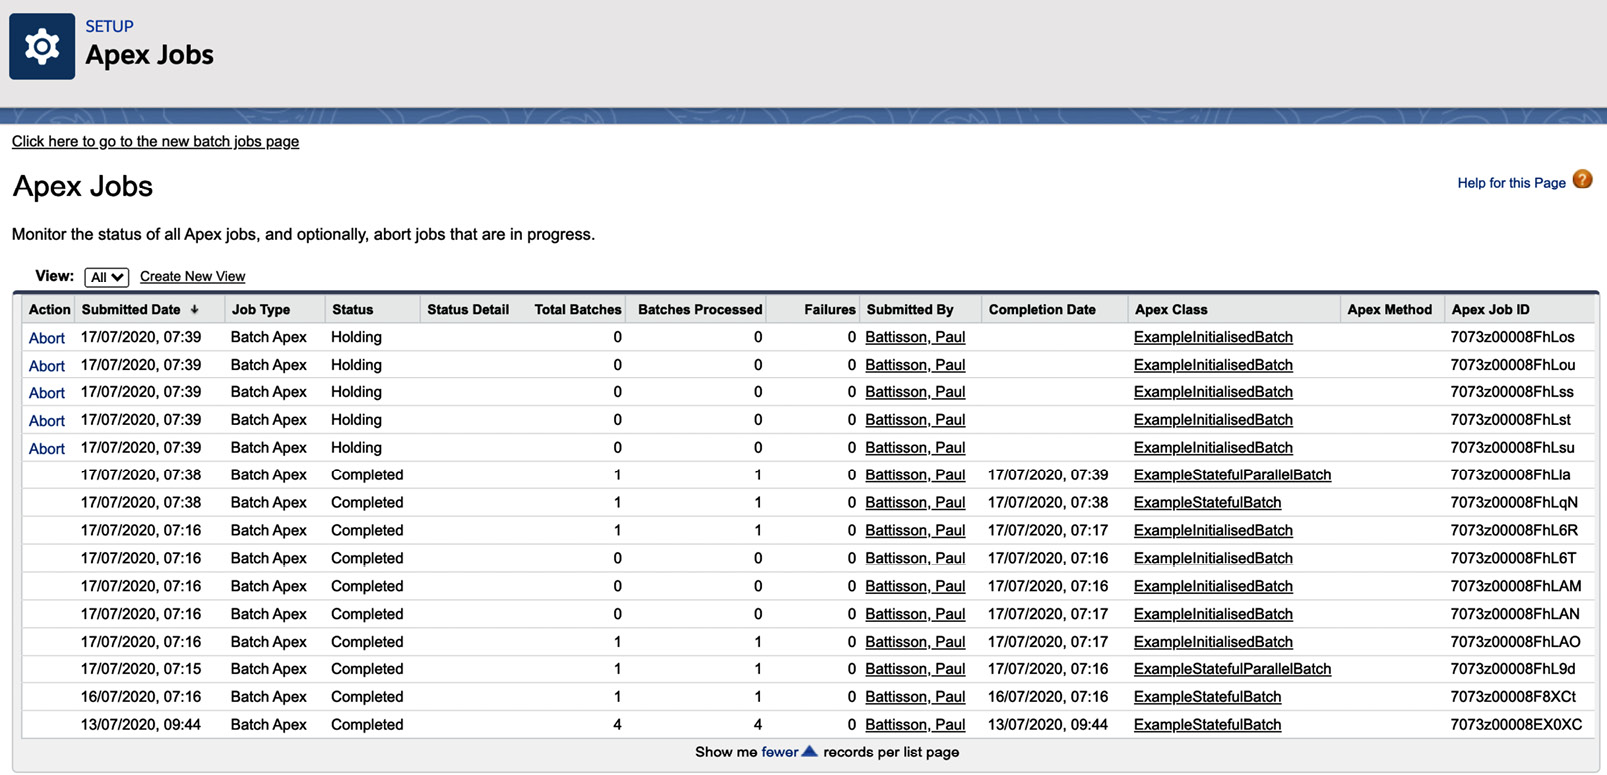The height and width of the screenshot is (775, 1607).
Task: Click Total Batches value 4 in EX0XC row
Action: coord(617,725)
